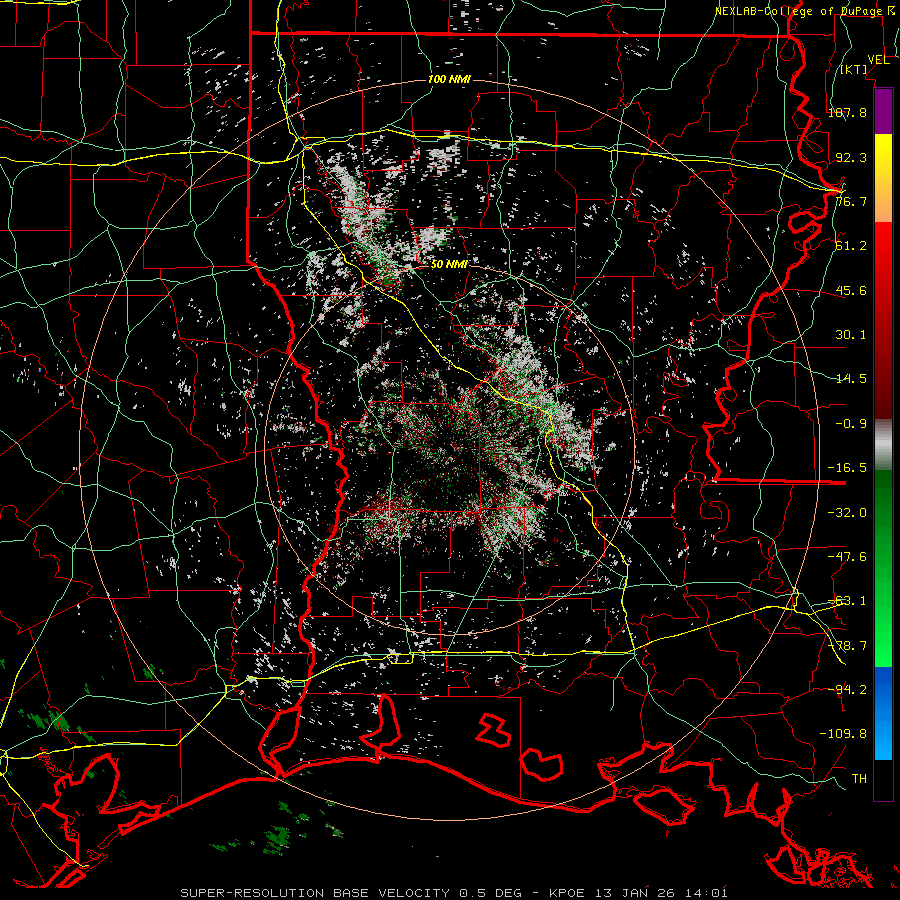
Task: Select the -0.9 scale value
Action: pos(851,423)
